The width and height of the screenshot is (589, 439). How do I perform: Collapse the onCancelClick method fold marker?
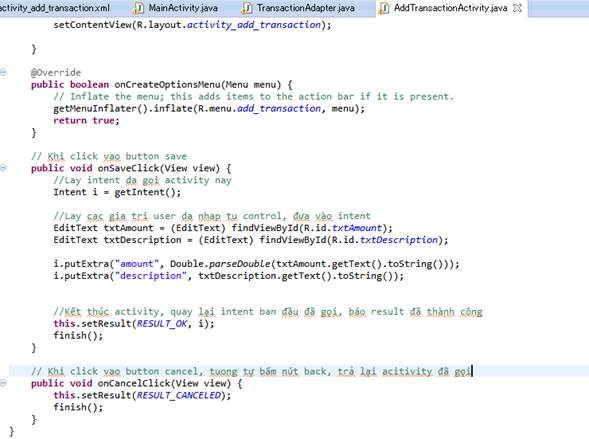click(x=3, y=383)
